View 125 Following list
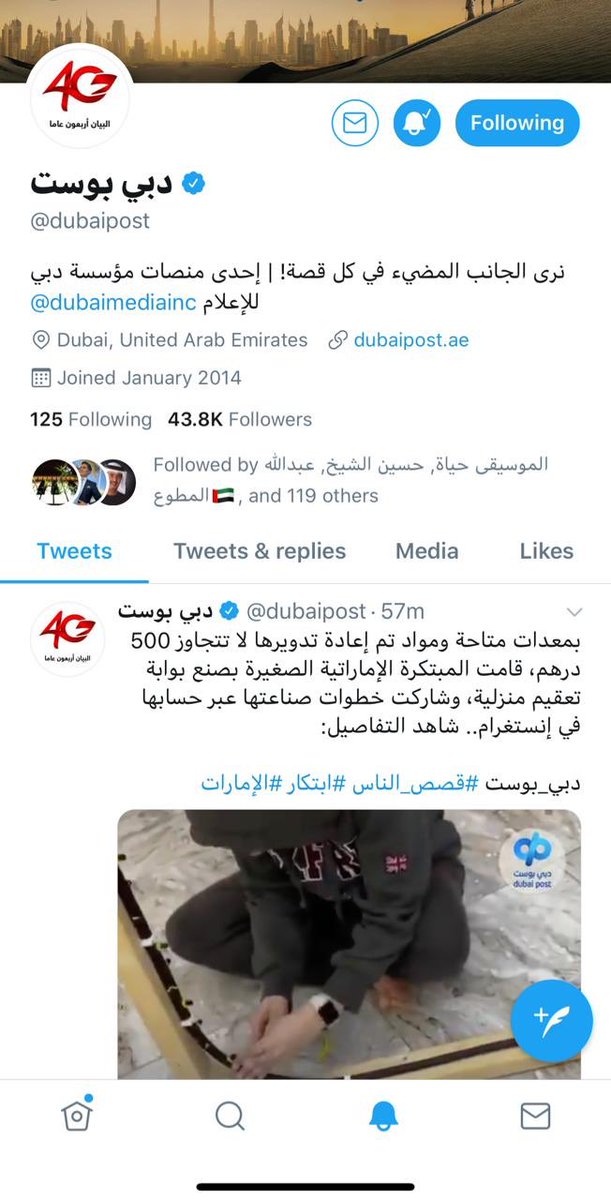The image size is (611, 1200). (91, 419)
